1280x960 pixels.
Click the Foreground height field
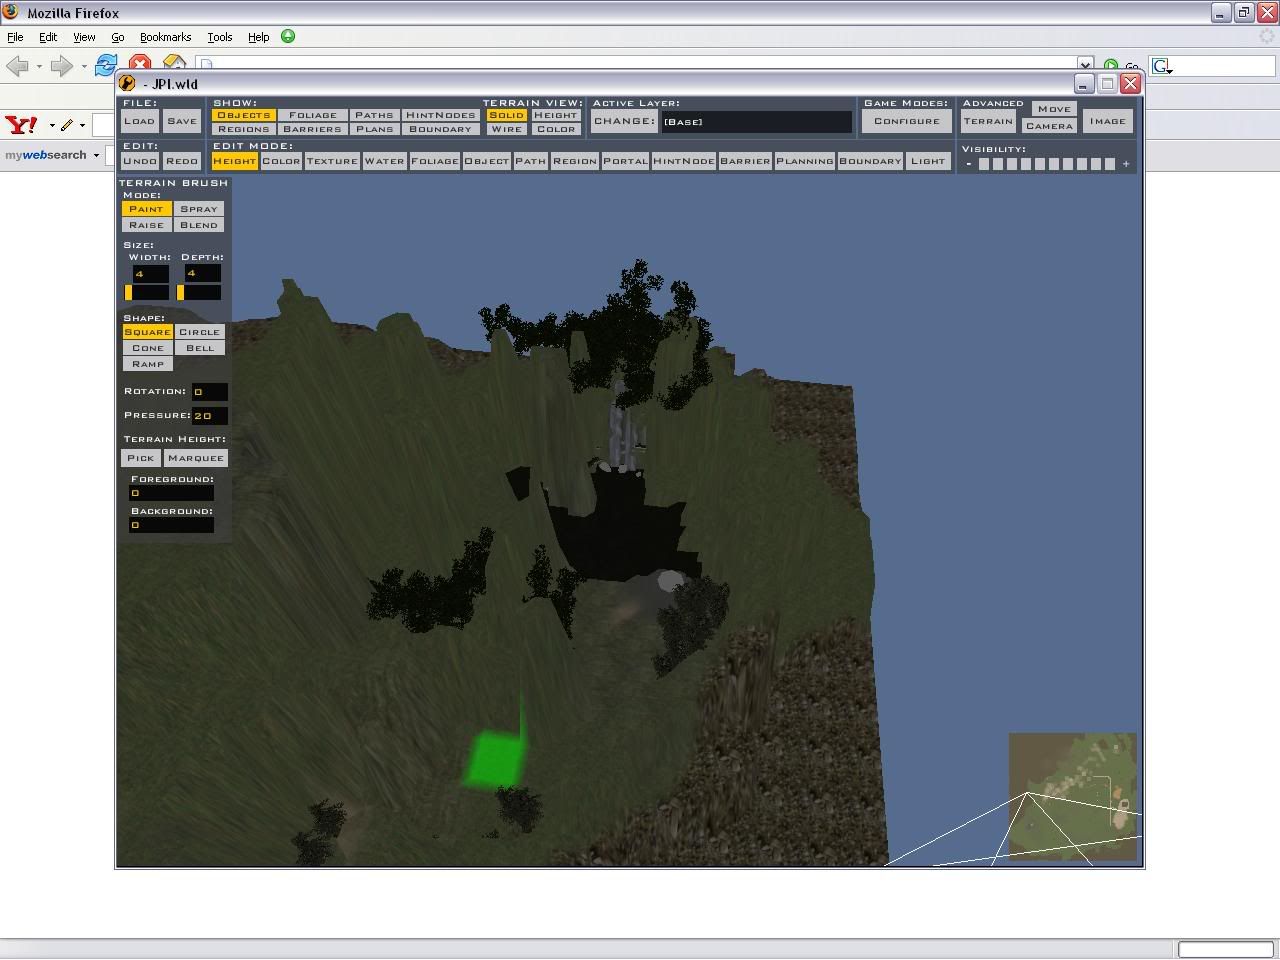click(x=171, y=493)
